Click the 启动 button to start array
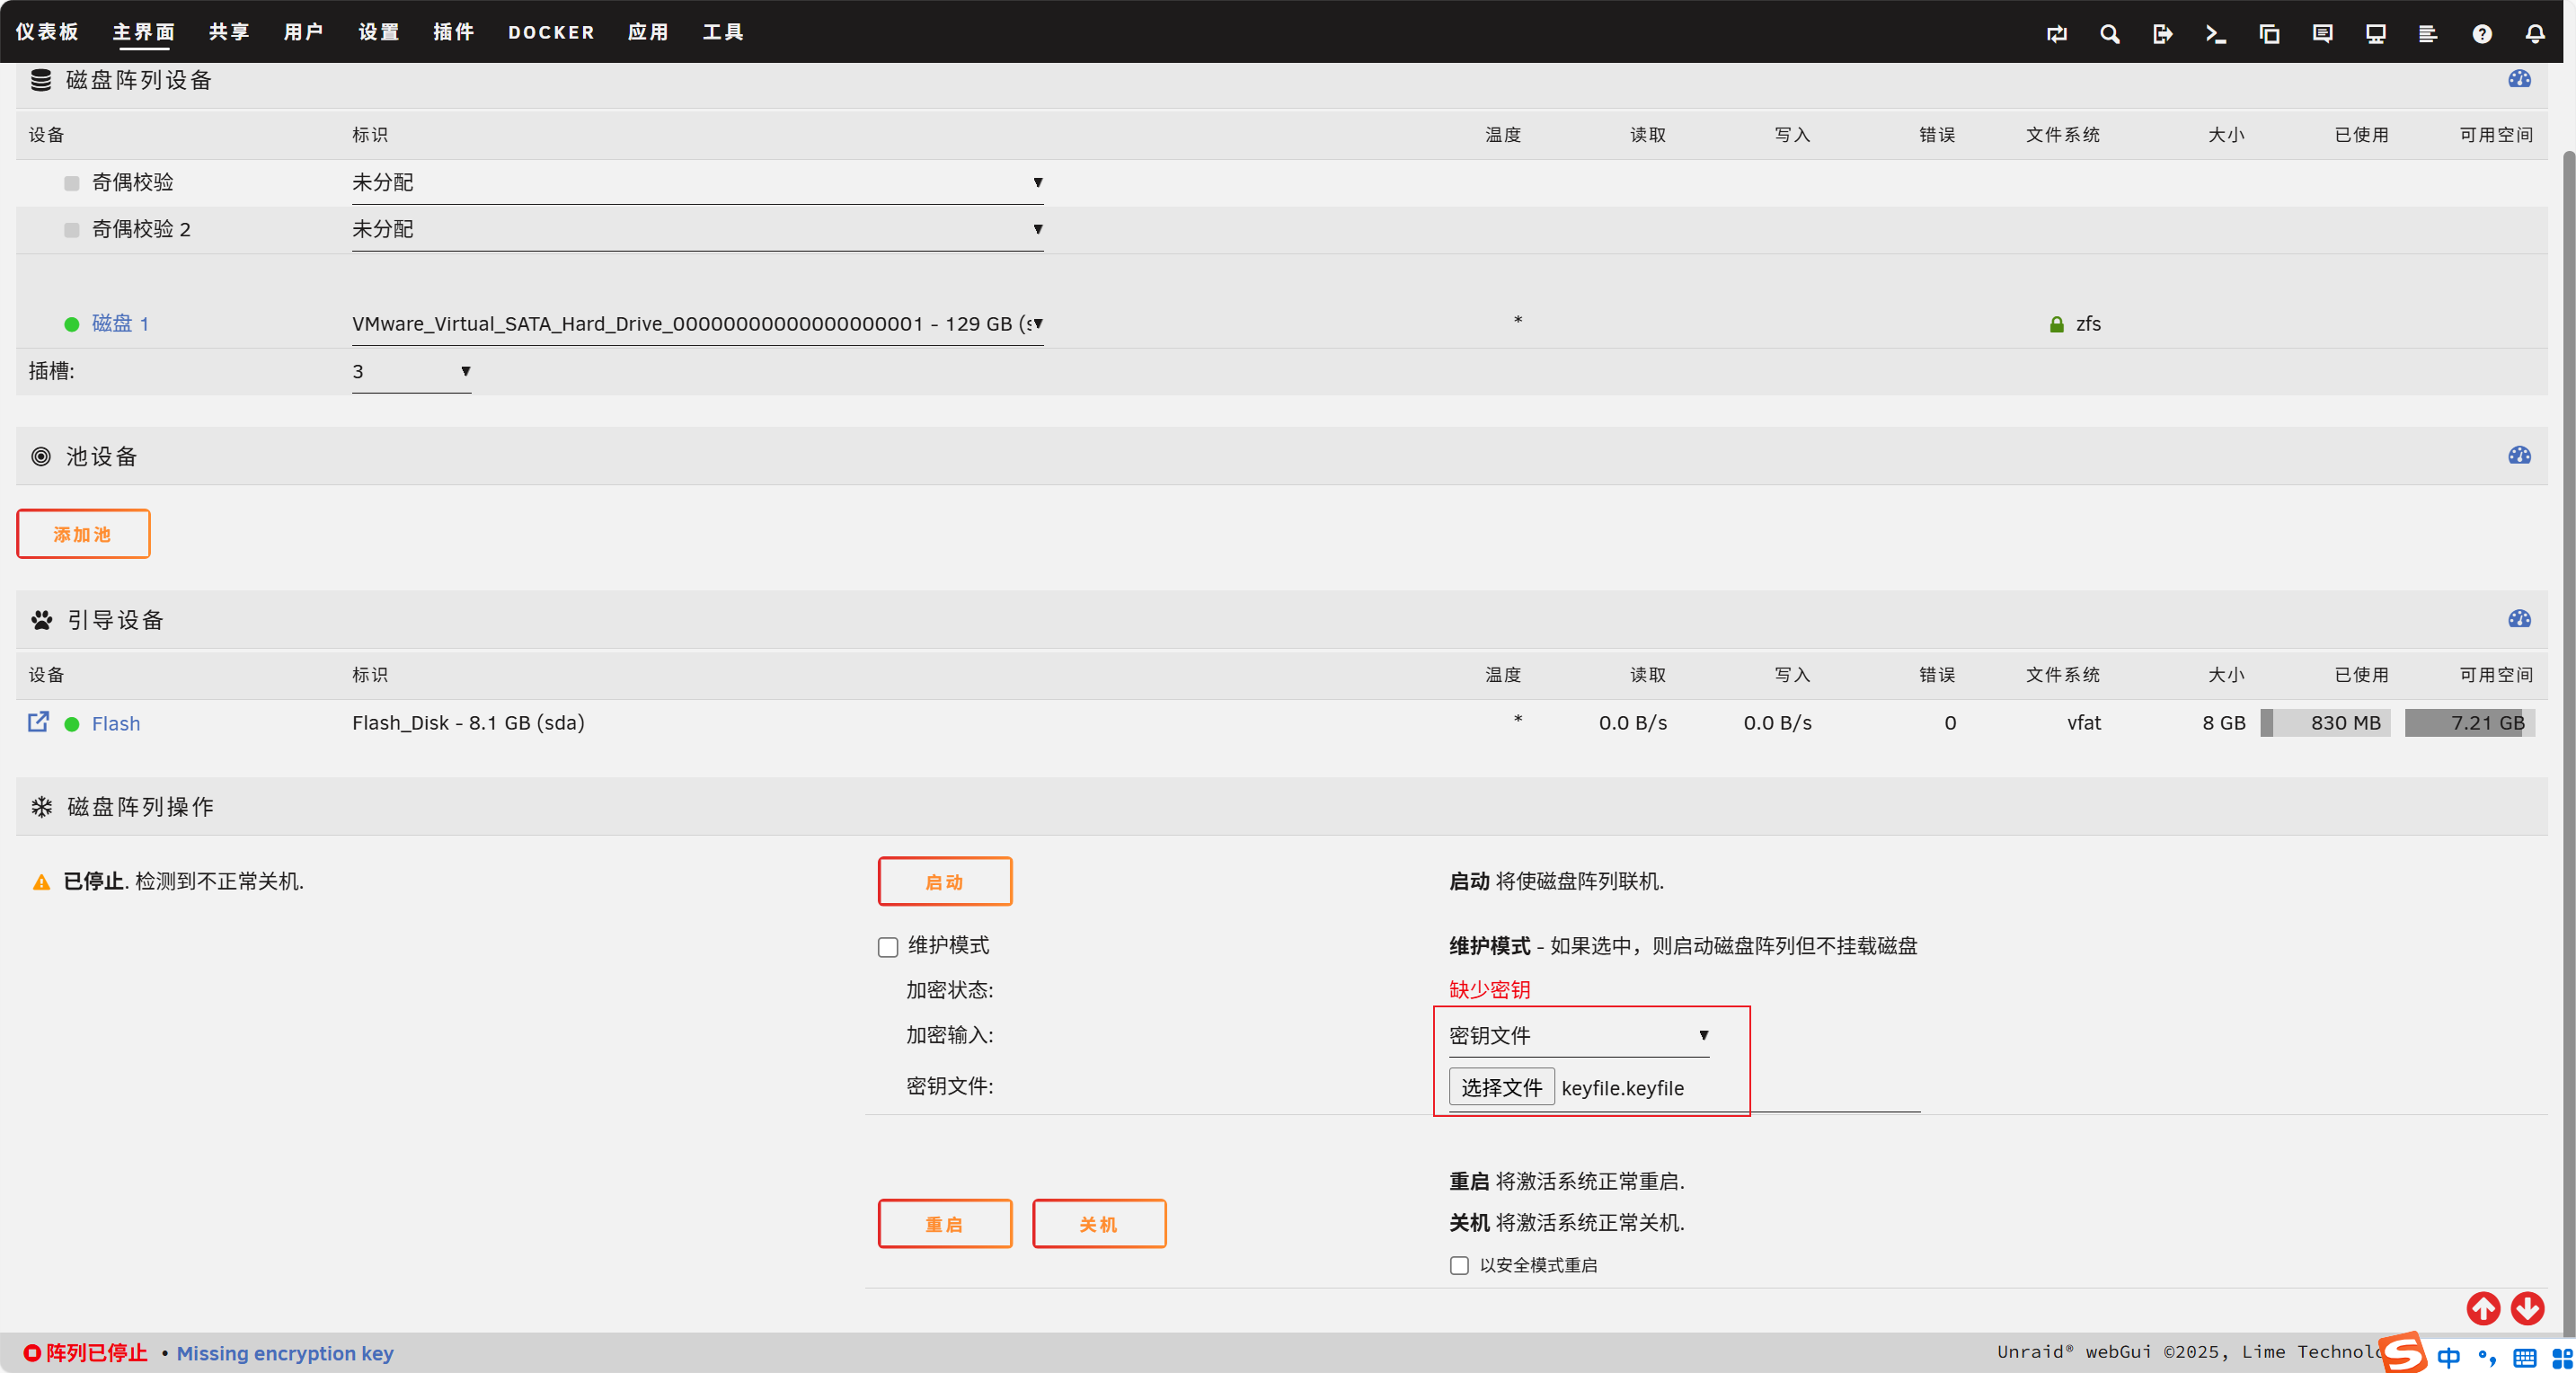This screenshot has height=1373, width=2576. (x=944, y=881)
